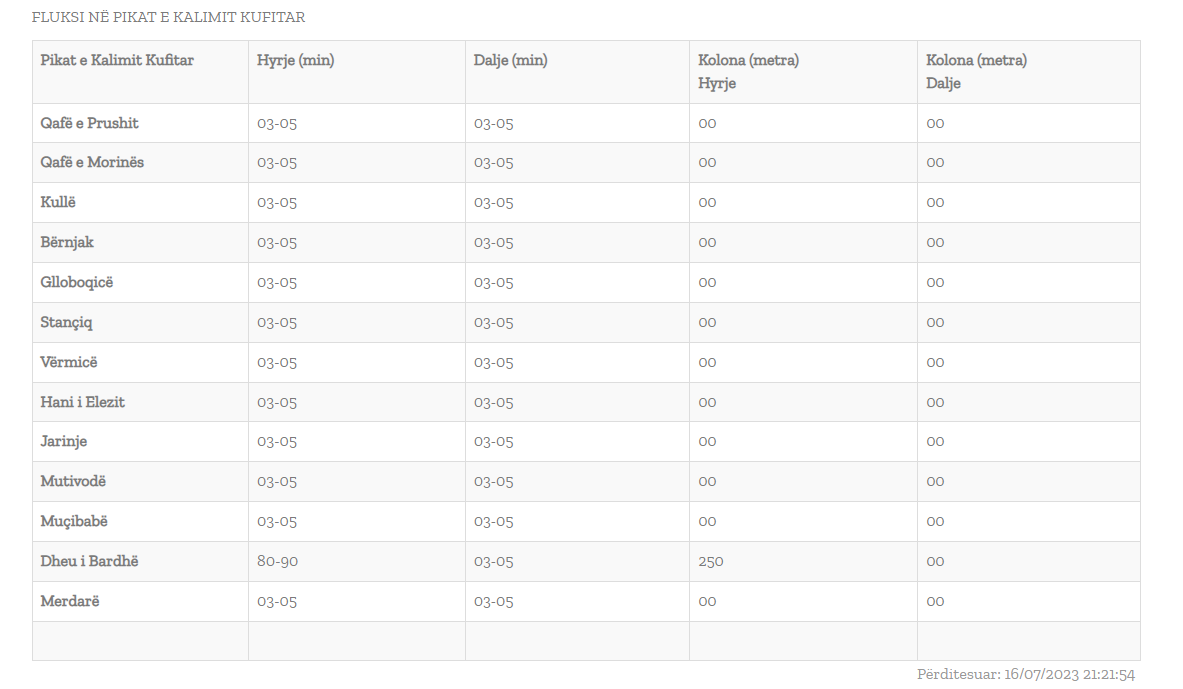Click the Hyrje (min) column header
Image resolution: width=1183 pixels, height=689 pixels.
pos(296,60)
